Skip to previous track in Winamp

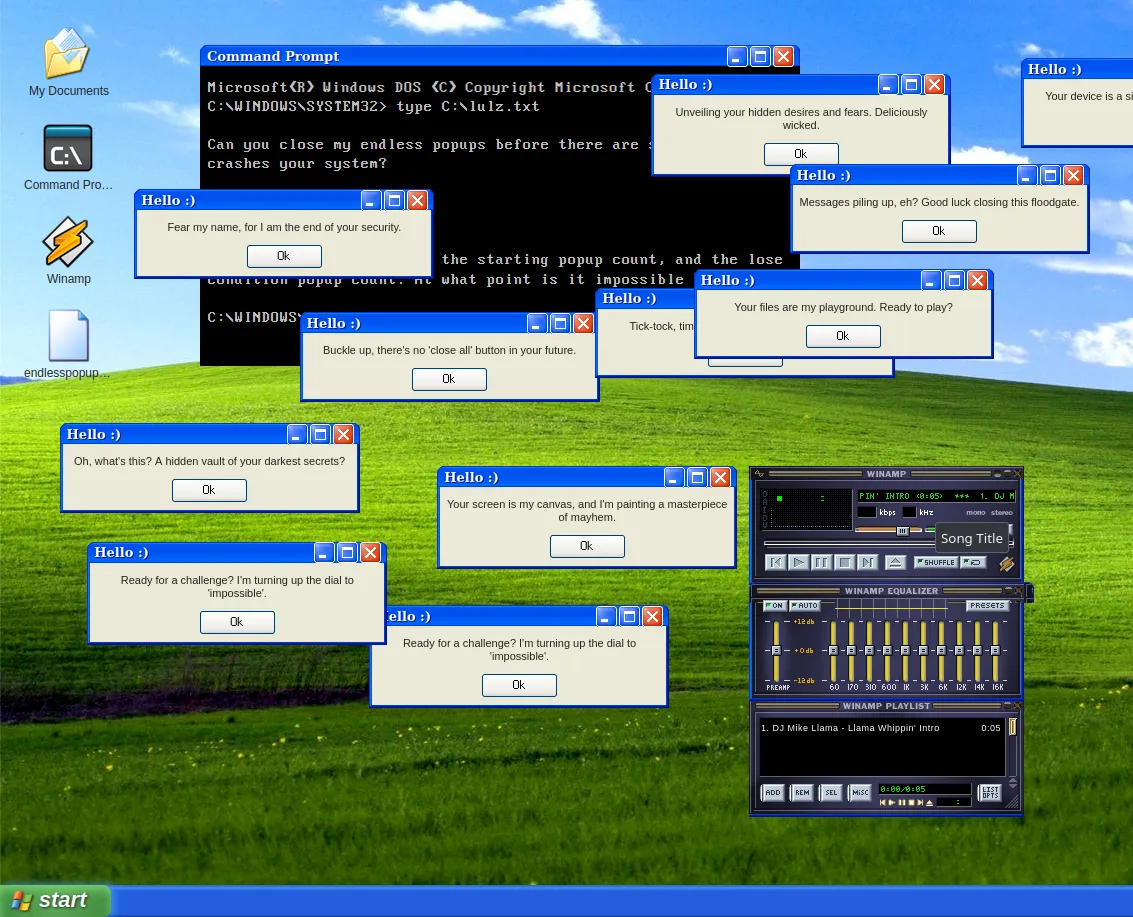775,563
